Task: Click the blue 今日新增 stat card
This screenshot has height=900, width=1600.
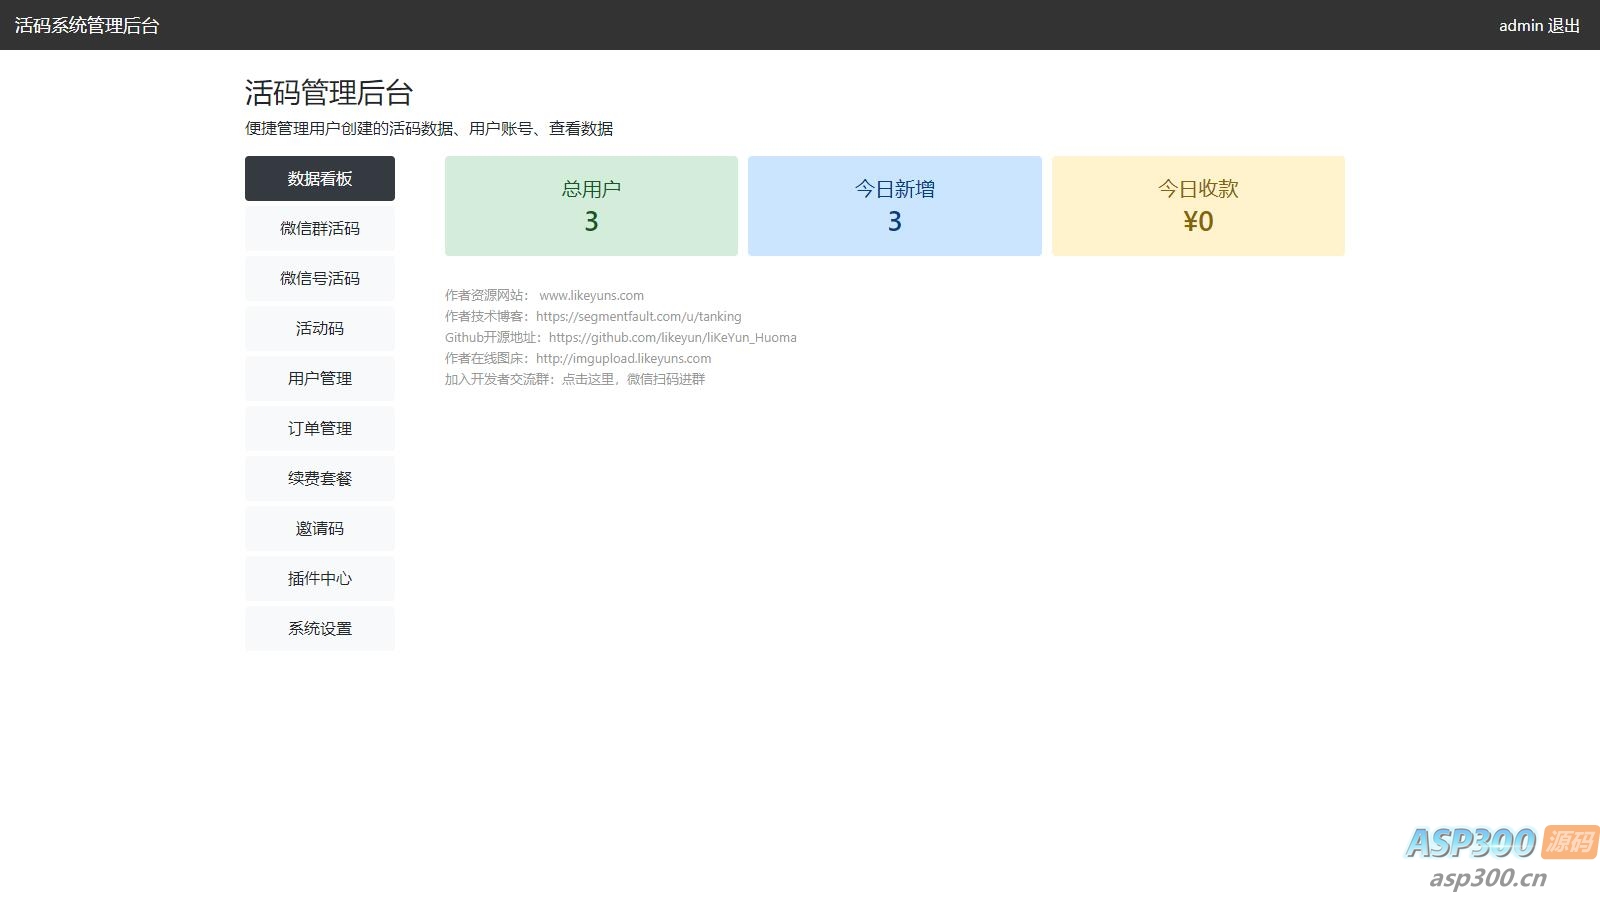Action: (x=895, y=206)
